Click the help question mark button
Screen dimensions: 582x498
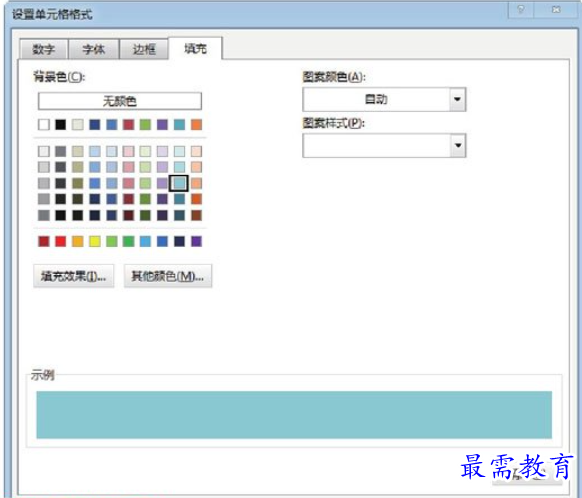[x=521, y=10]
